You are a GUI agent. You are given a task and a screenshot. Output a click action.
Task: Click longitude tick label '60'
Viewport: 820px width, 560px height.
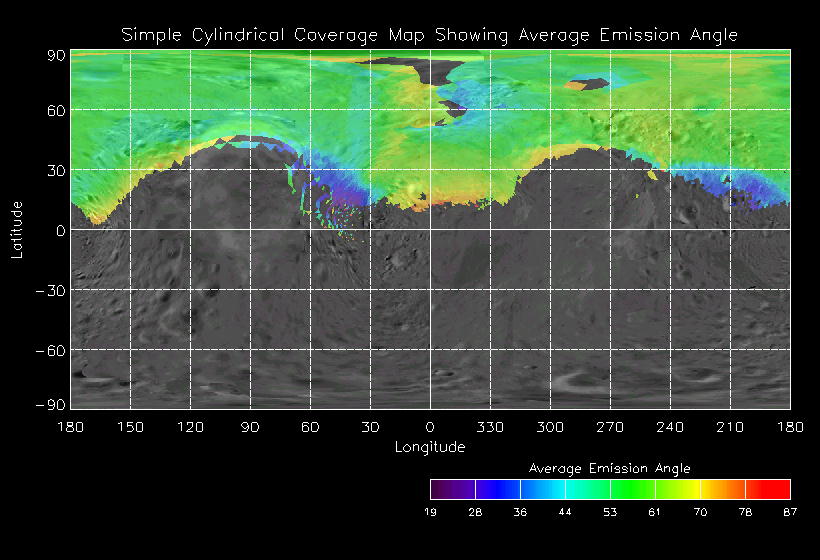[x=310, y=427]
